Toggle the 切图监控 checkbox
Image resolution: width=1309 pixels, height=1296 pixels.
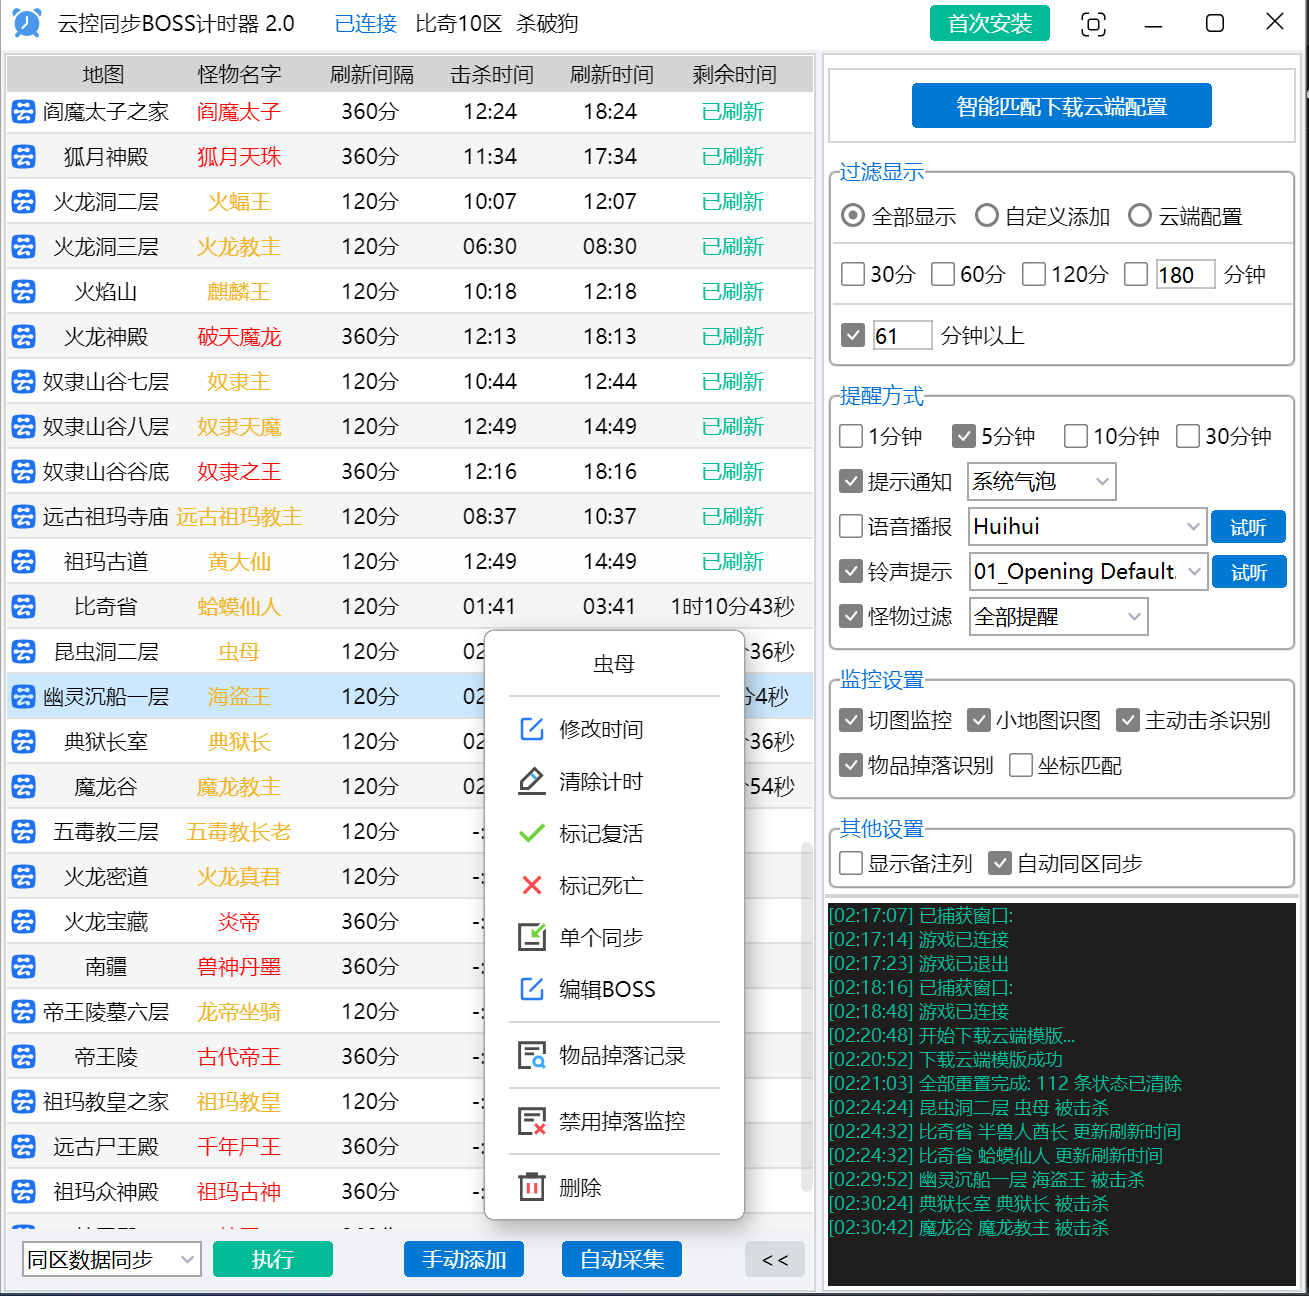(851, 720)
